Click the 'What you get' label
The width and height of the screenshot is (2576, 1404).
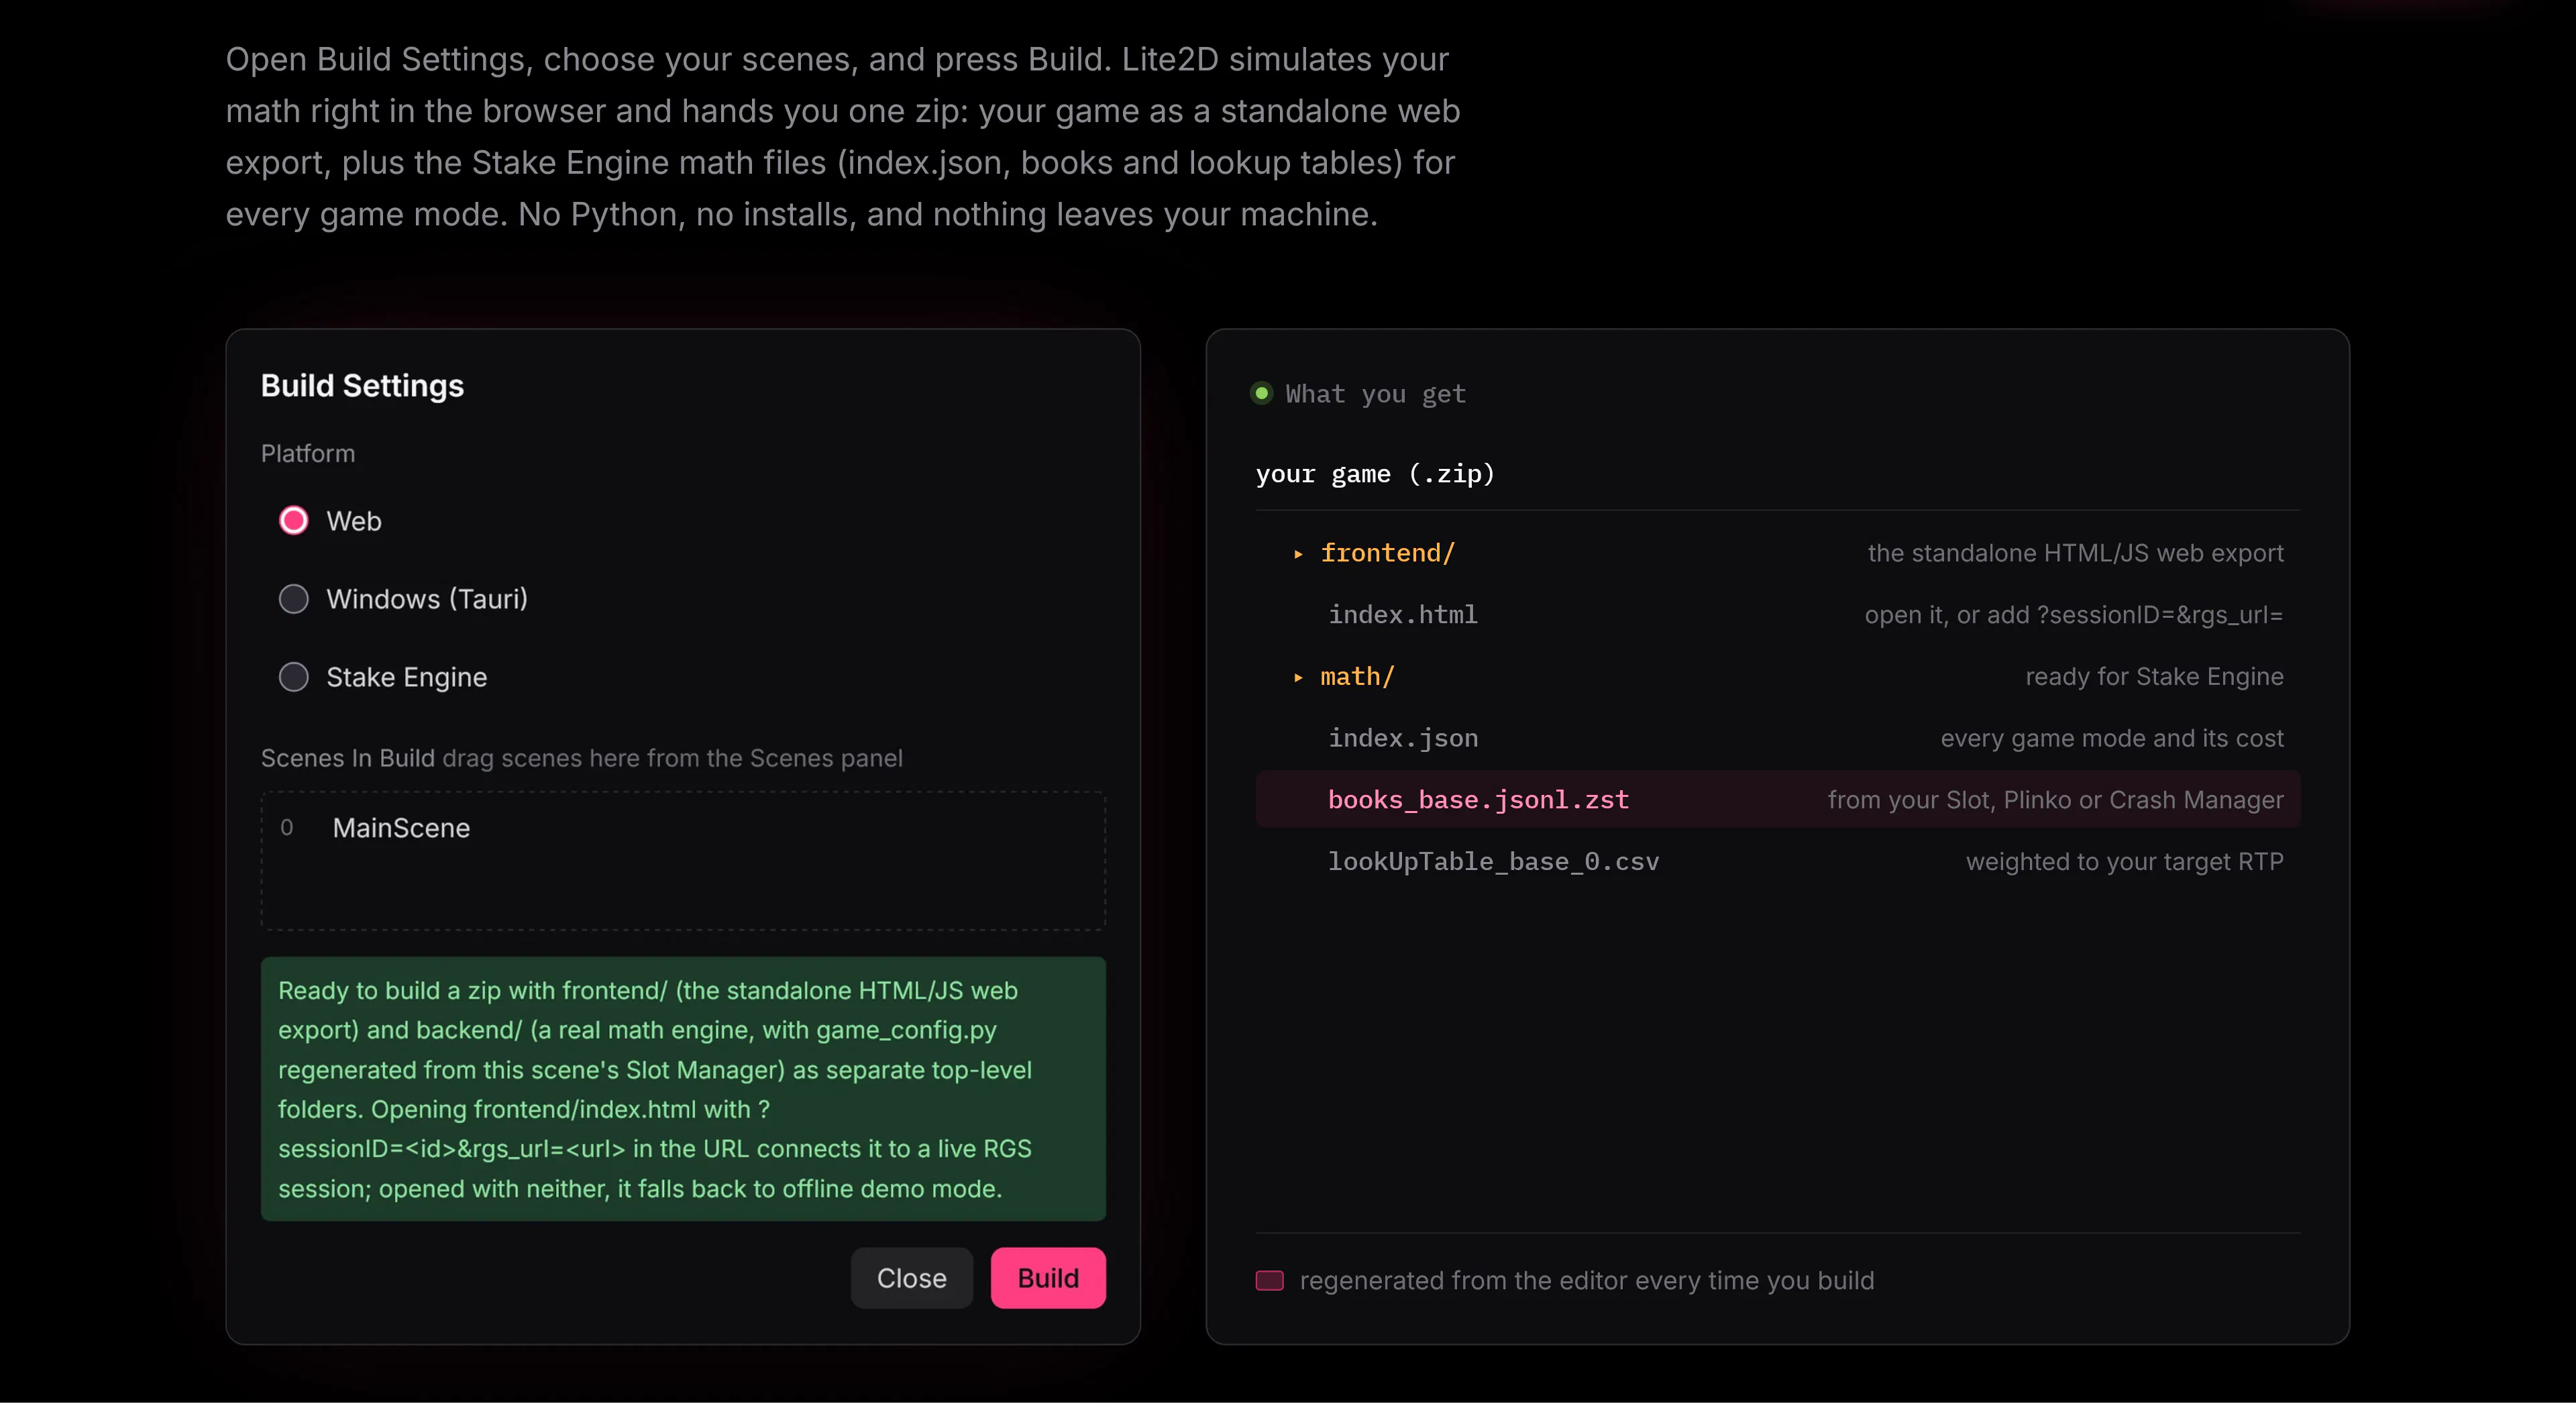click(x=1375, y=394)
